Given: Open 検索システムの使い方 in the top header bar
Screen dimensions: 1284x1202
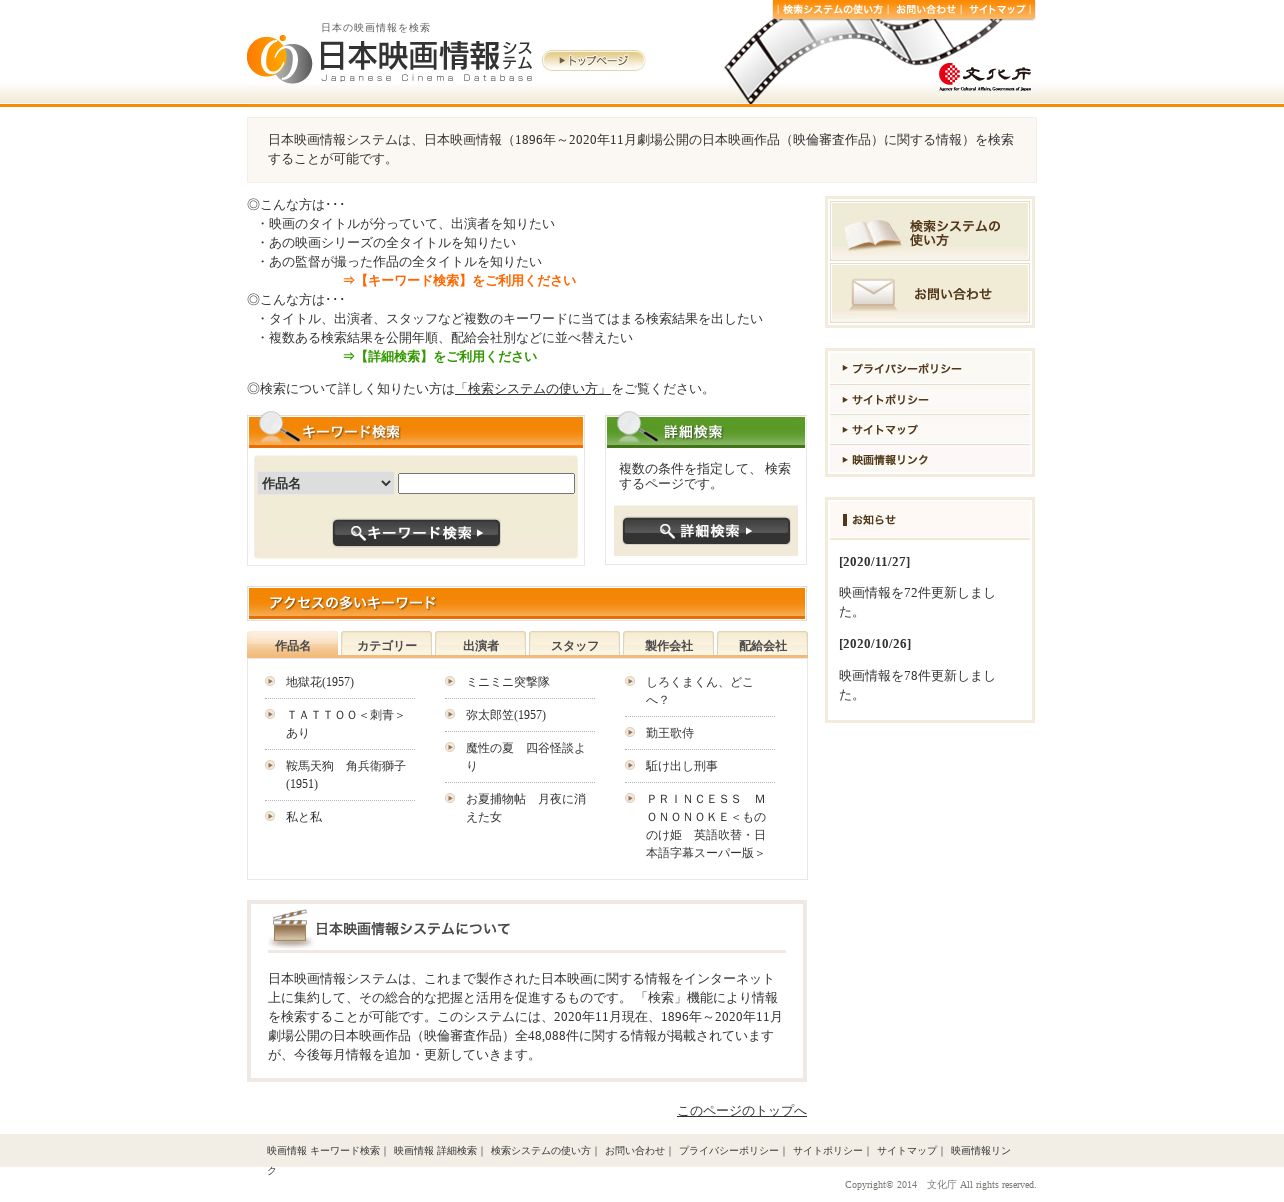Looking at the screenshot, I should (x=833, y=10).
